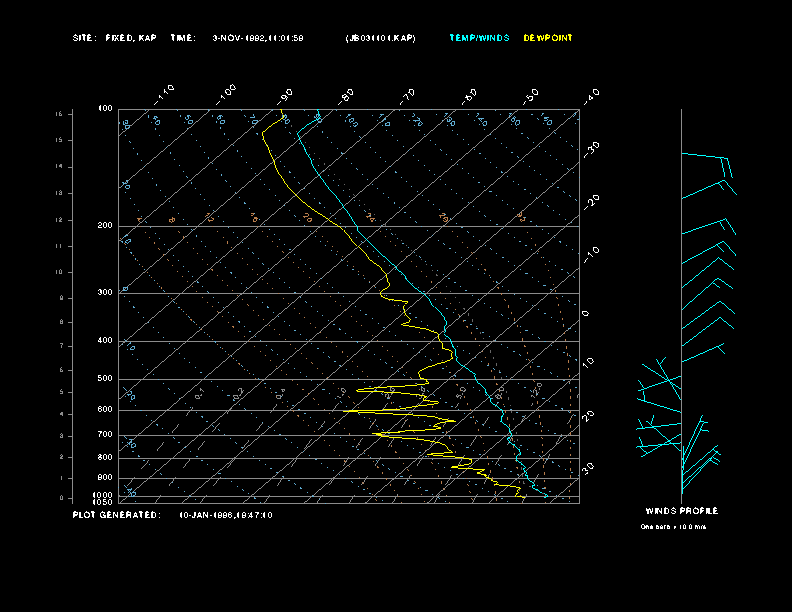Select the 'FIXED, KAP' site name

coord(131,38)
